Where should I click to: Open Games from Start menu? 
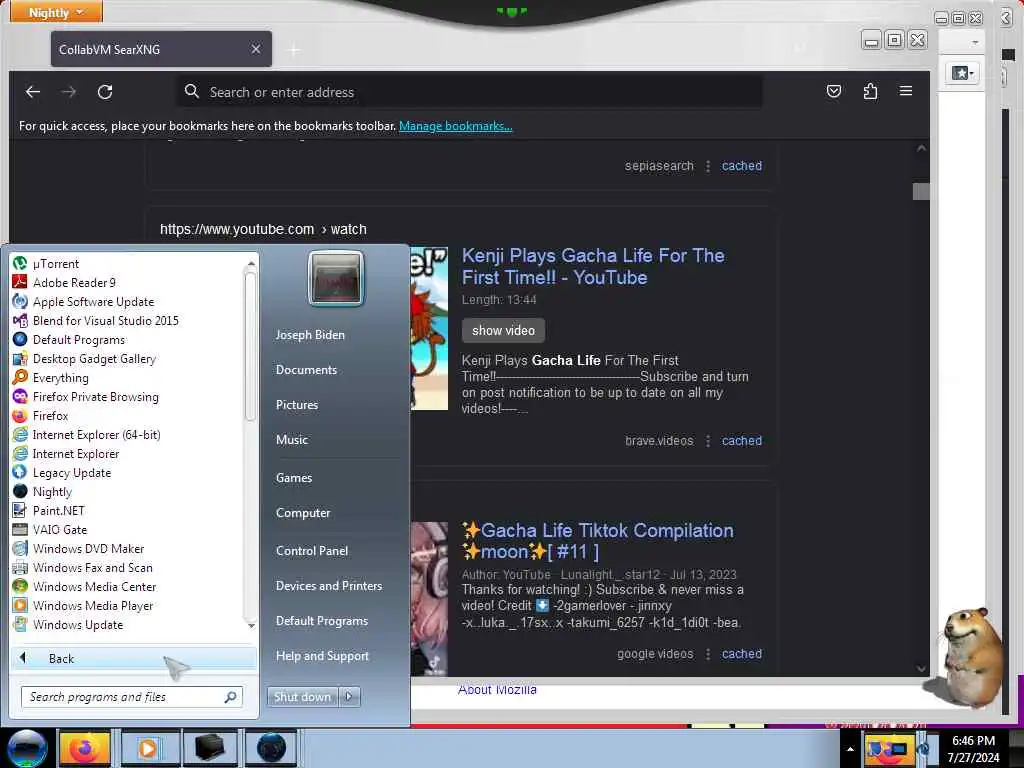[294, 477]
